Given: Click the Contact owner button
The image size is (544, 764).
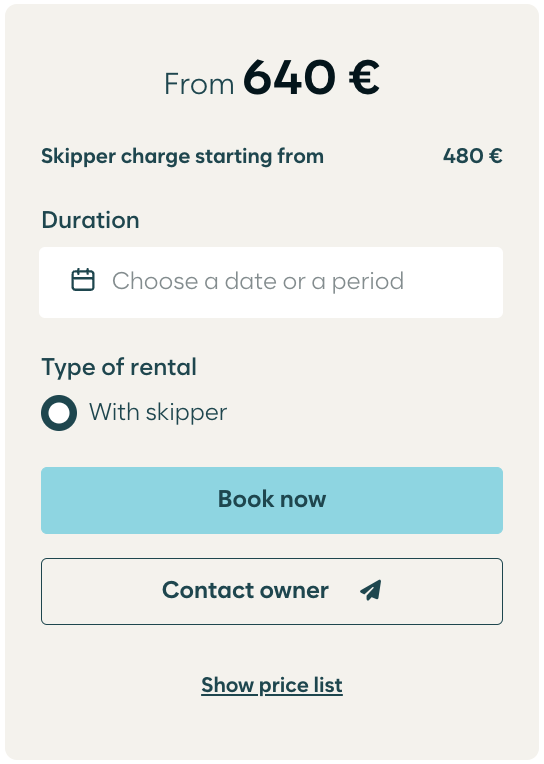Looking at the screenshot, I should coord(272,591).
